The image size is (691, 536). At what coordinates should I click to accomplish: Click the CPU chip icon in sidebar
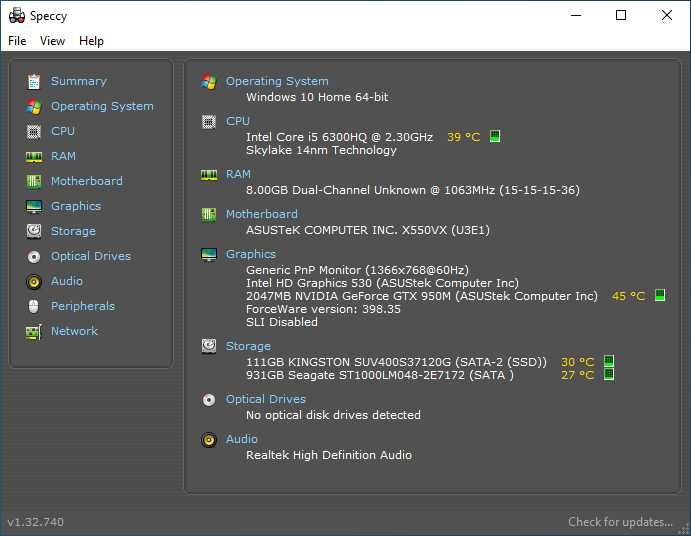pos(34,131)
